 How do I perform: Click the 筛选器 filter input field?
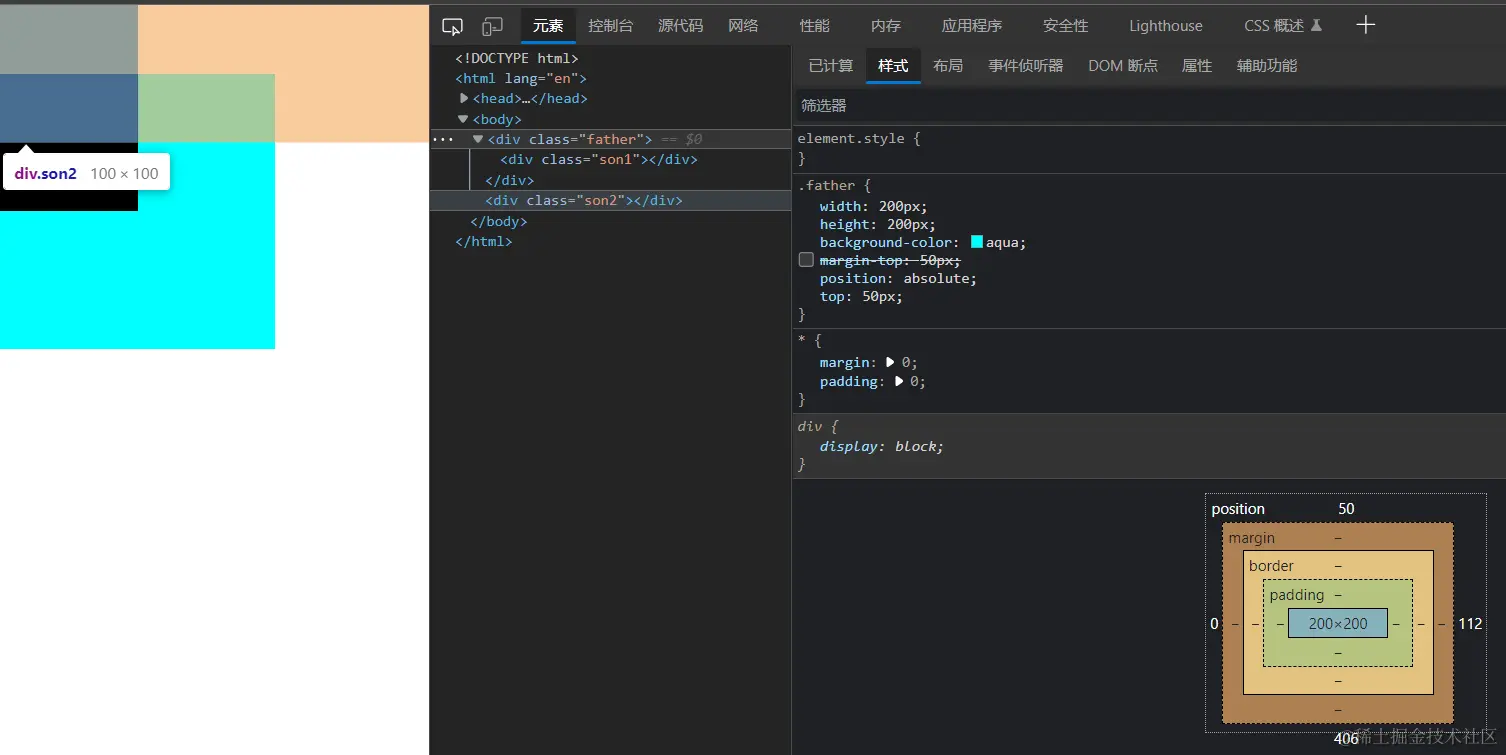click(x=1149, y=105)
